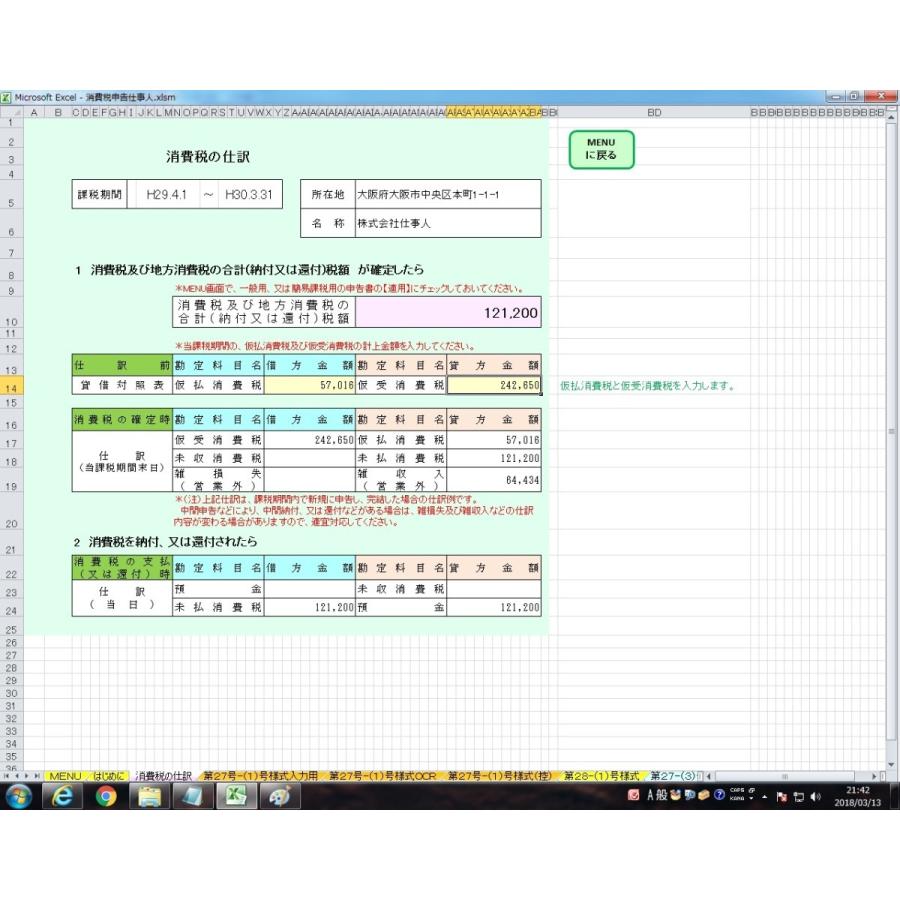The image size is (900, 900).
Task: Open File Explorer folder icon in taskbar
Action: (150, 796)
